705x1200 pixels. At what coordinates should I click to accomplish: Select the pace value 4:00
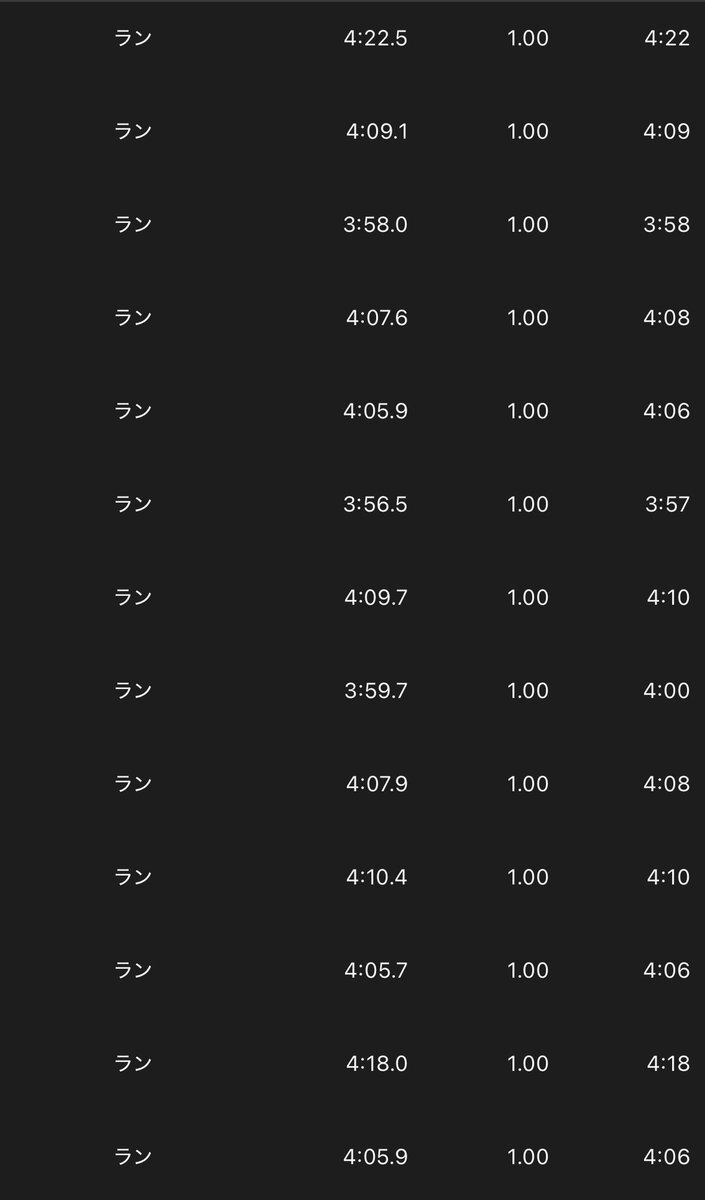pos(667,690)
